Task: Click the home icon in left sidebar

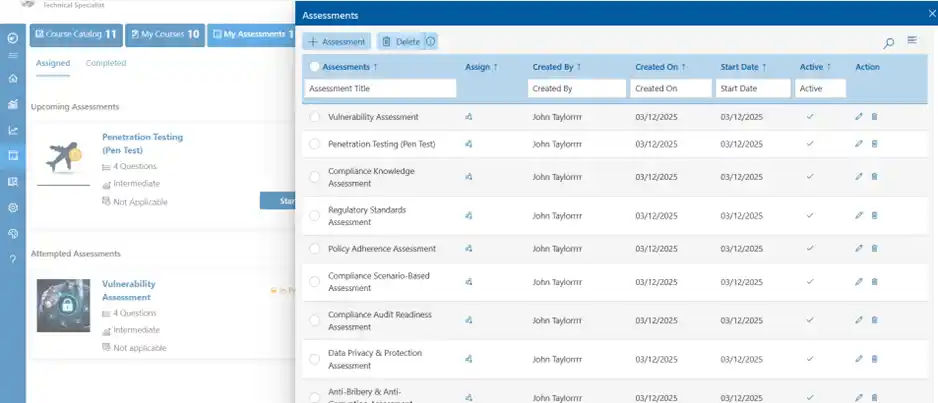Action: tap(13, 78)
